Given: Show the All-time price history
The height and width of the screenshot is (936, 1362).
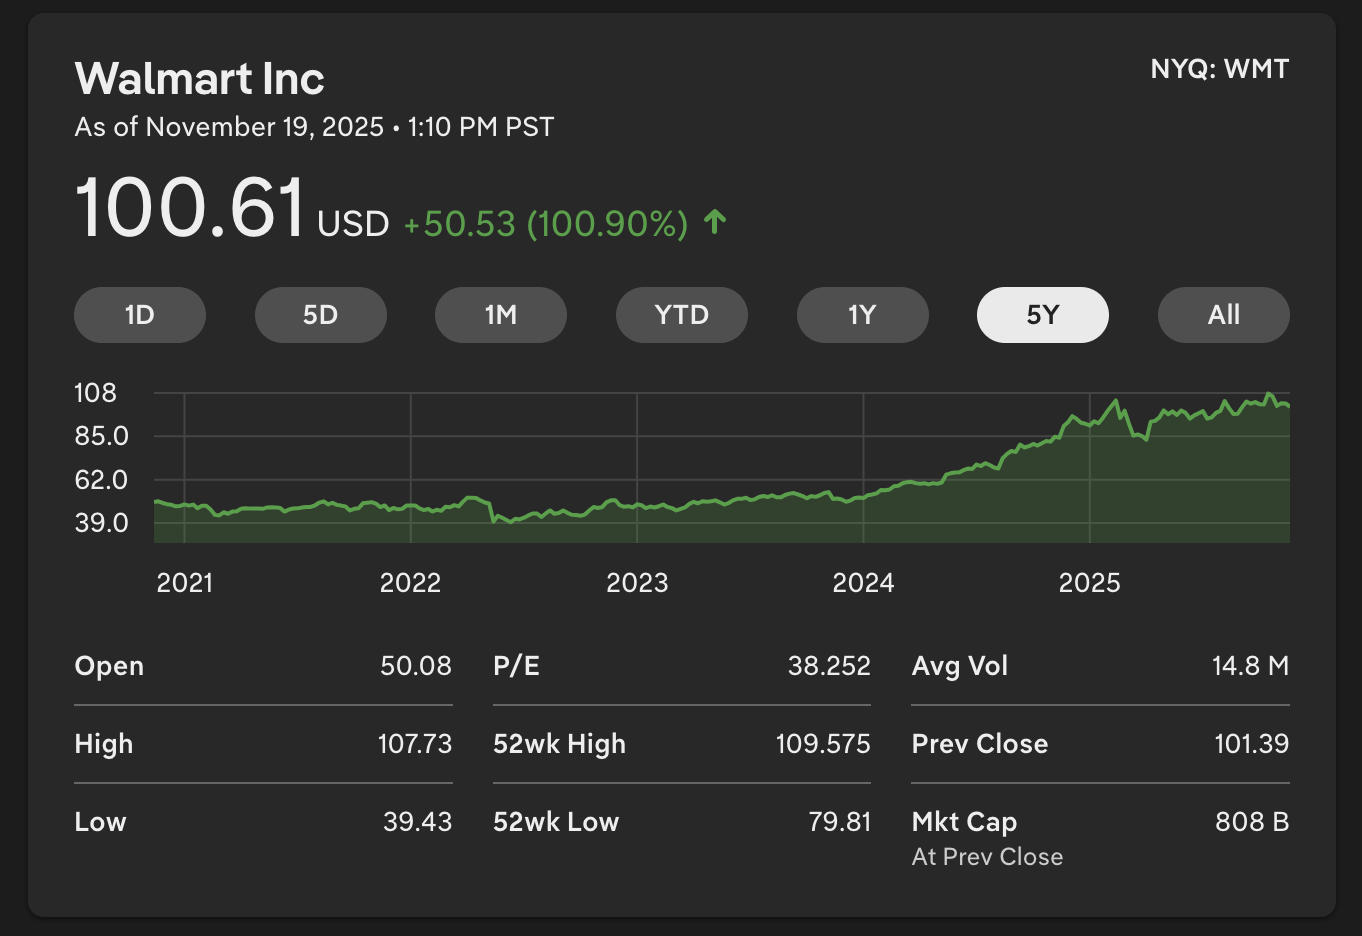Looking at the screenshot, I should coord(1223,315).
